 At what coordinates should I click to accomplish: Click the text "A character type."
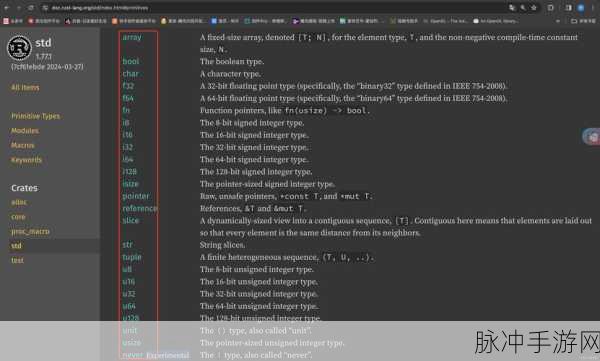click(x=230, y=74)
